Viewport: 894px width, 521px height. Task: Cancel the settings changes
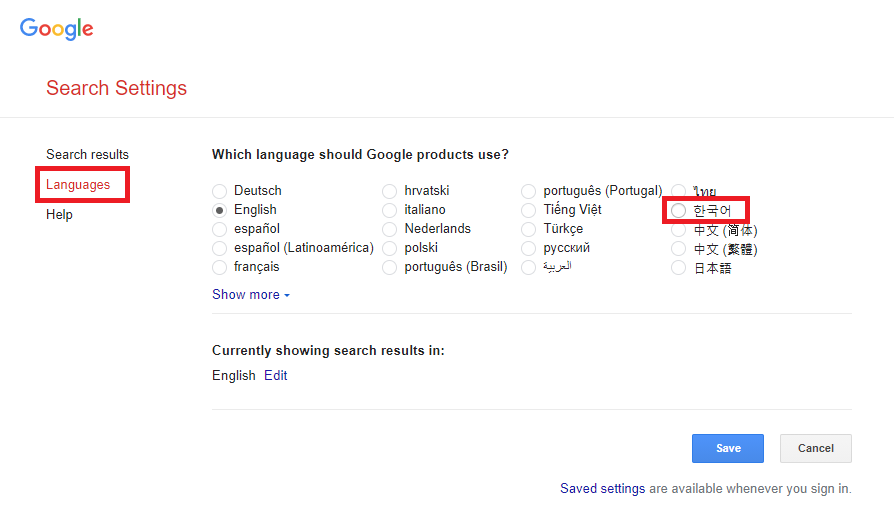pos(816,449)
